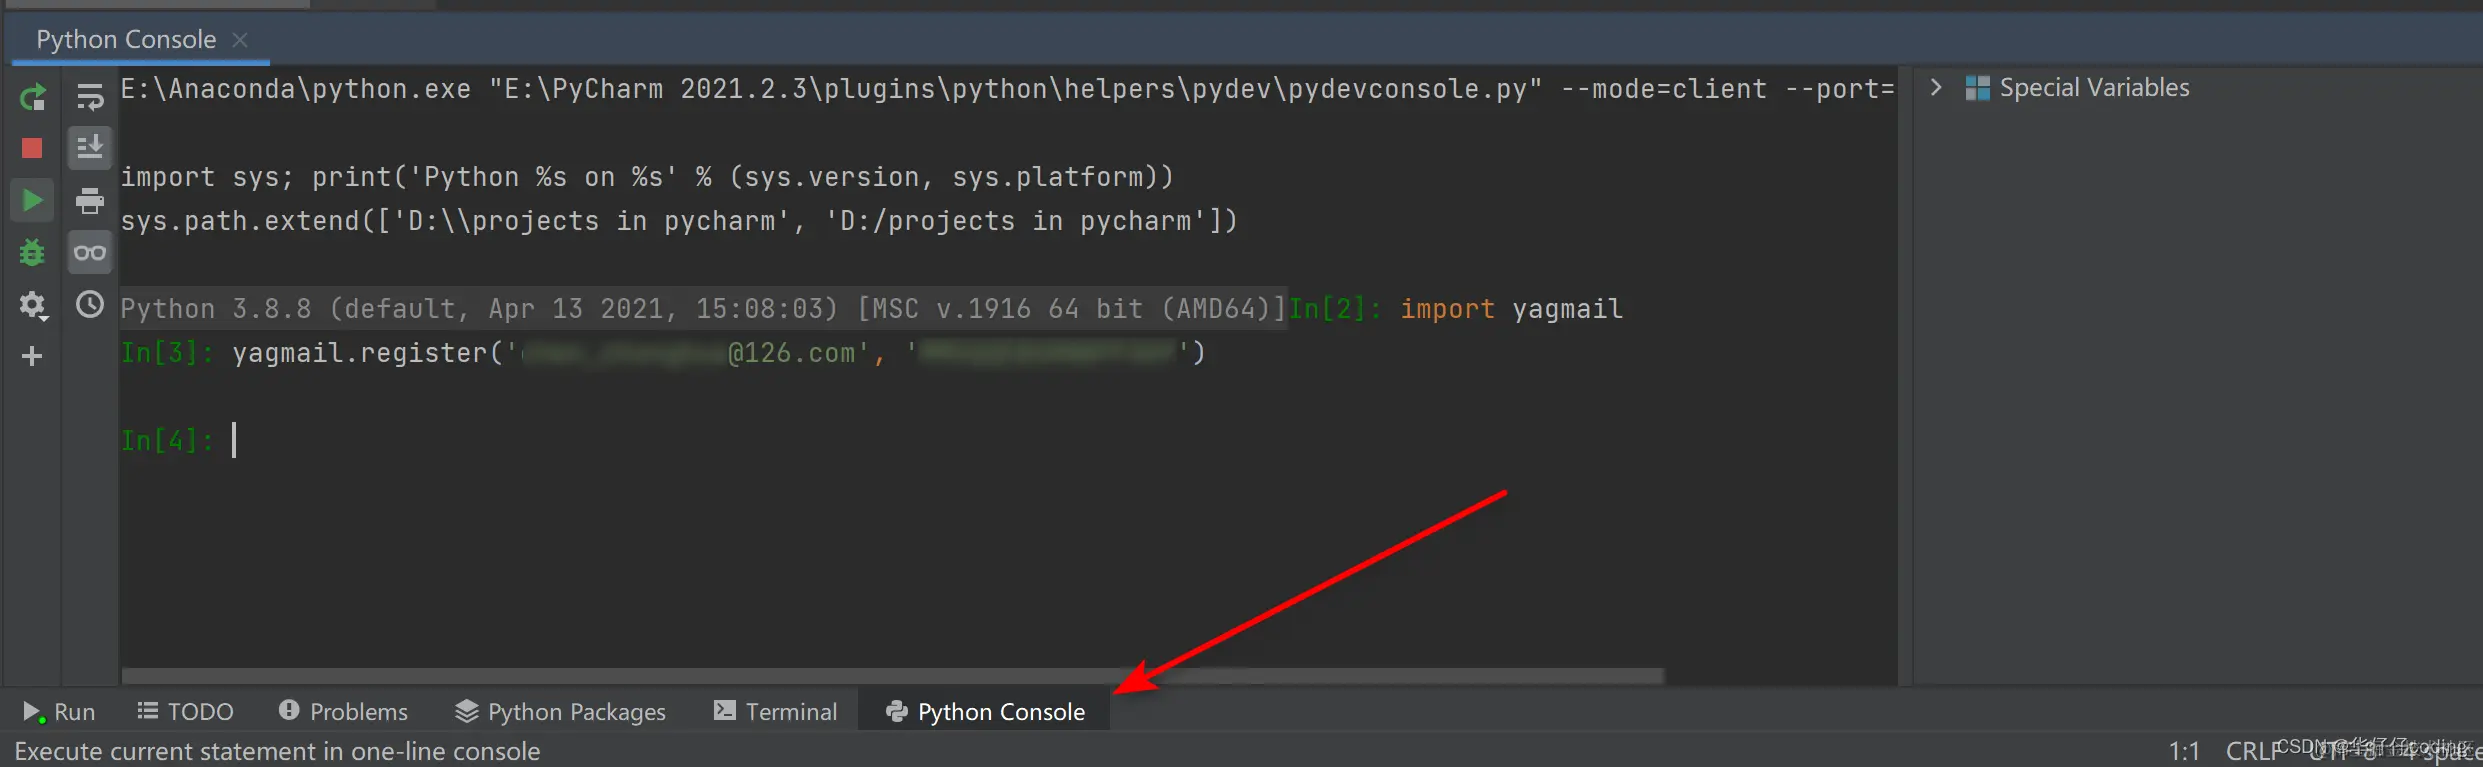
Task: Open the TODO tool window
Action: click(186, 712)
